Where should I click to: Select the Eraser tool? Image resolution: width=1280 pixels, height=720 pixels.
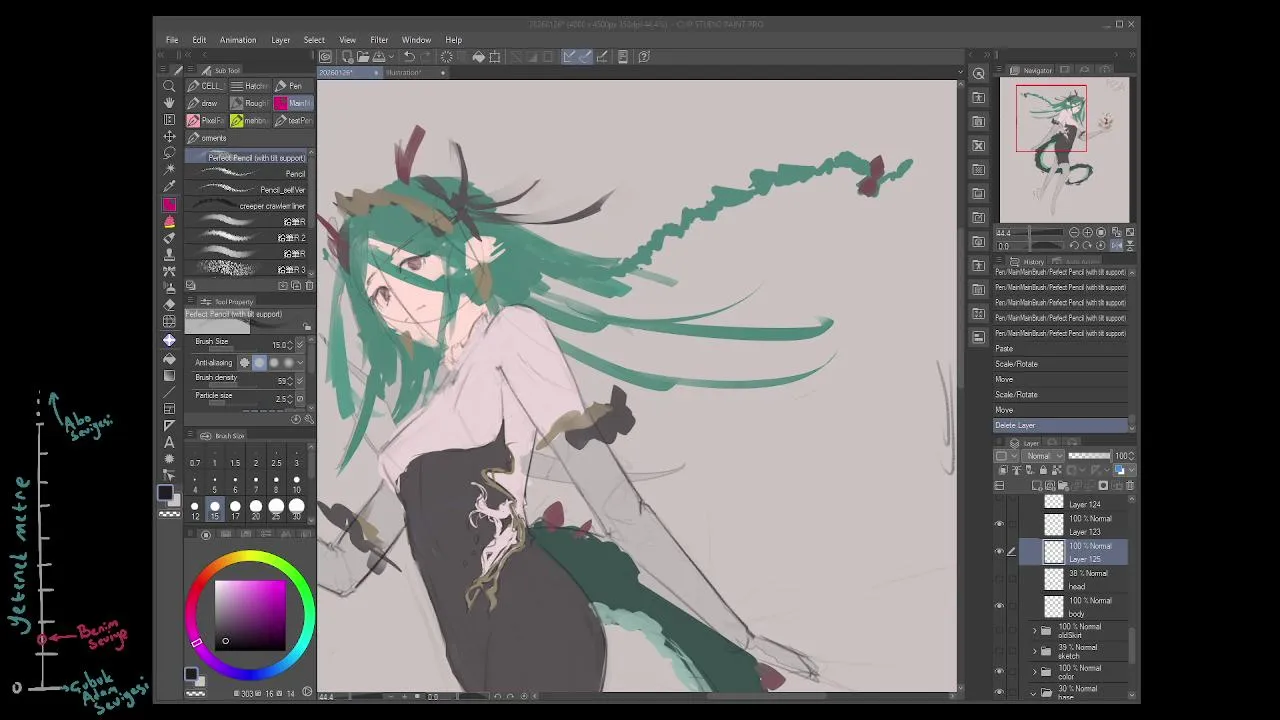click(169, 306)
